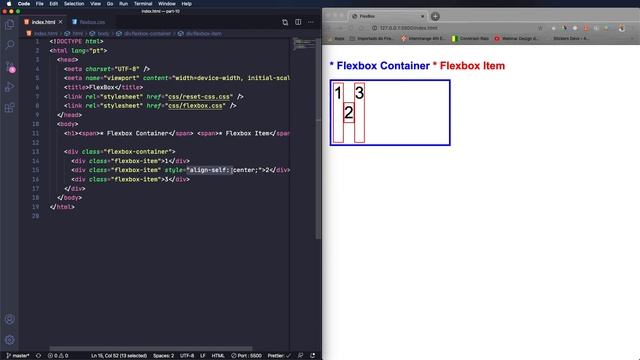The image size is (640, 360).
Task: Open the Edit menu
Action: point(53,4)
